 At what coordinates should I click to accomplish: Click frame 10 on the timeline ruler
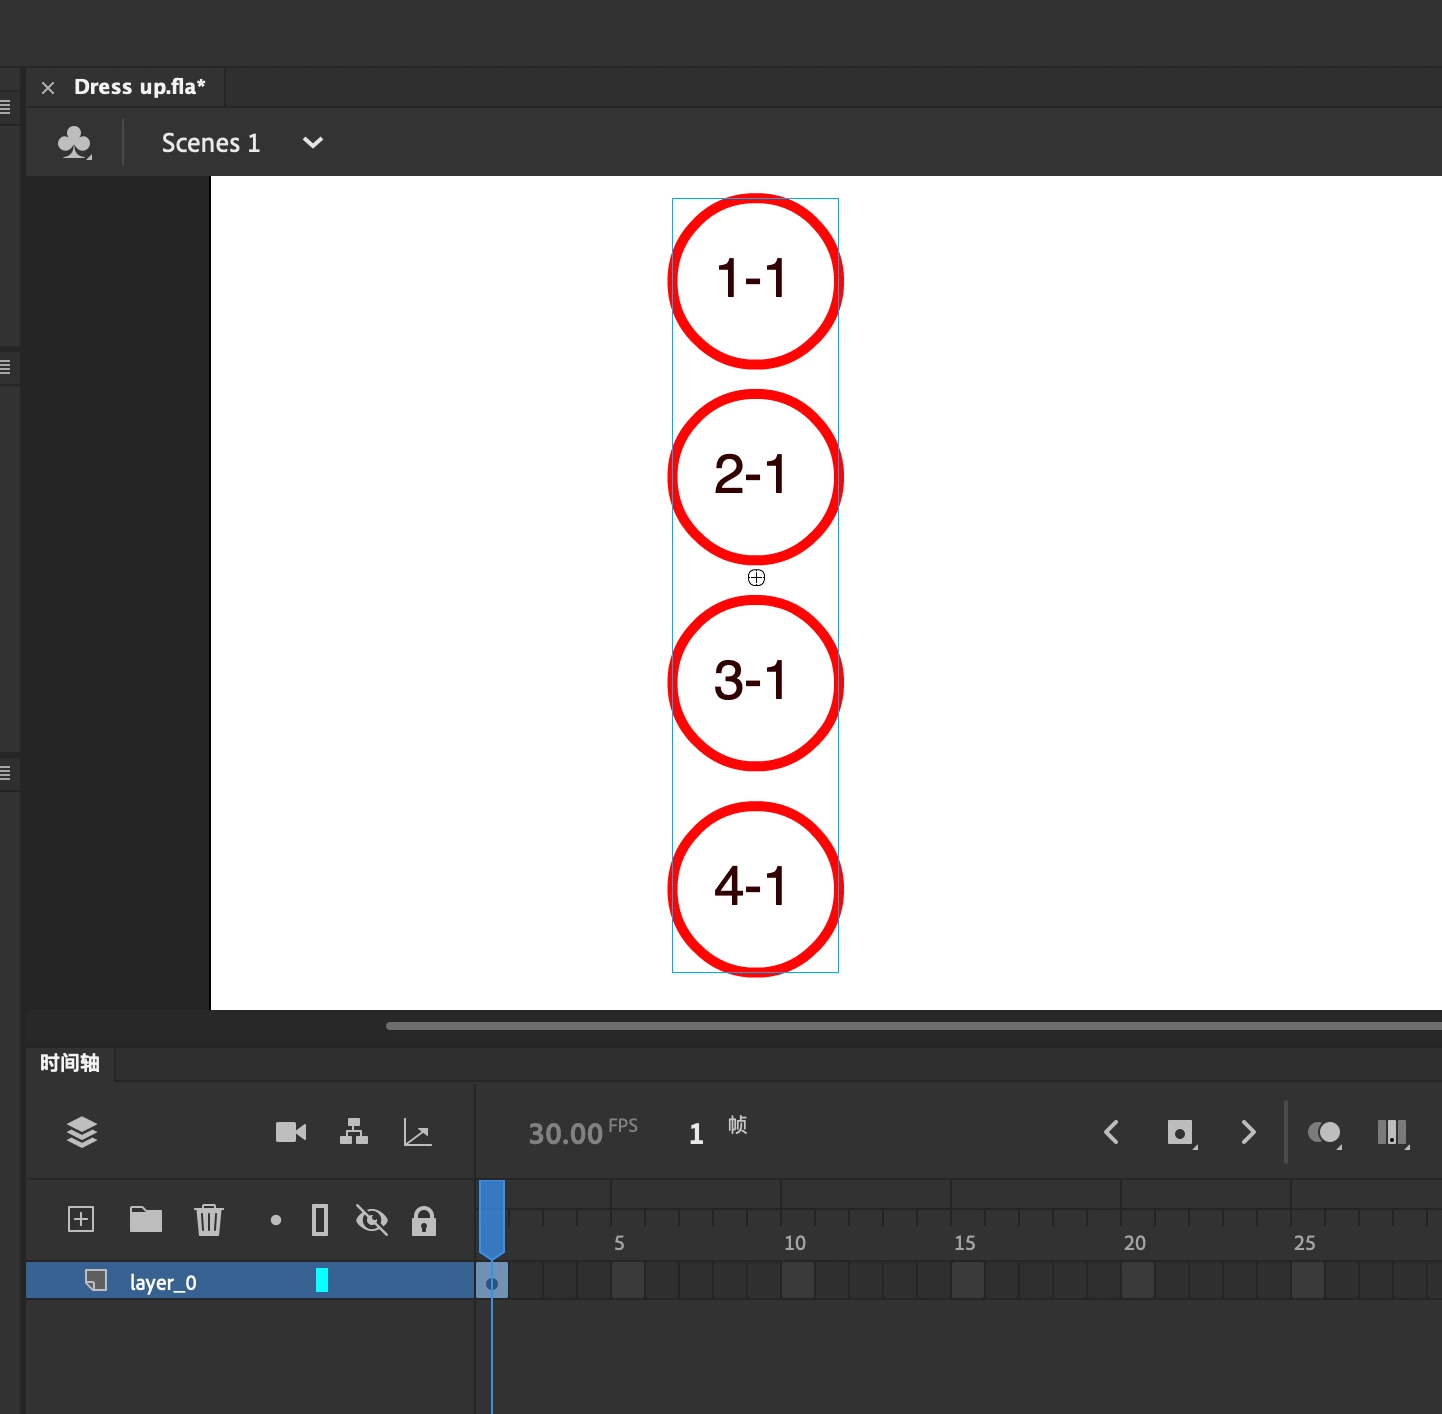click(x=795, y=1243)
